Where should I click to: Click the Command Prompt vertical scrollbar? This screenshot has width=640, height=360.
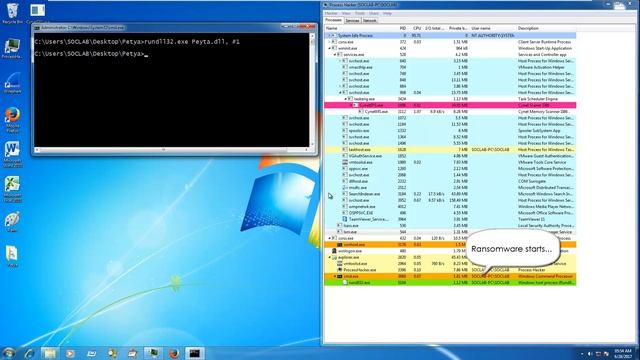coord(312,90)
